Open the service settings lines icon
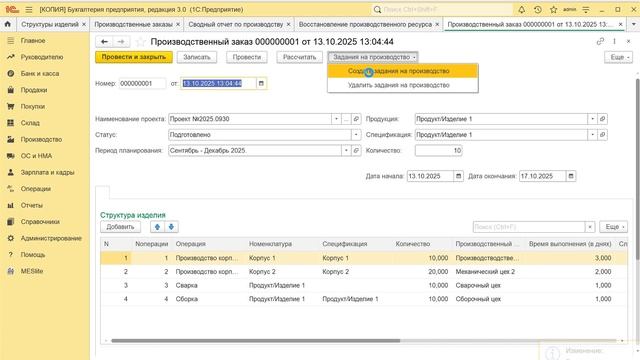The image size is (640, 360). coord(586,9)
